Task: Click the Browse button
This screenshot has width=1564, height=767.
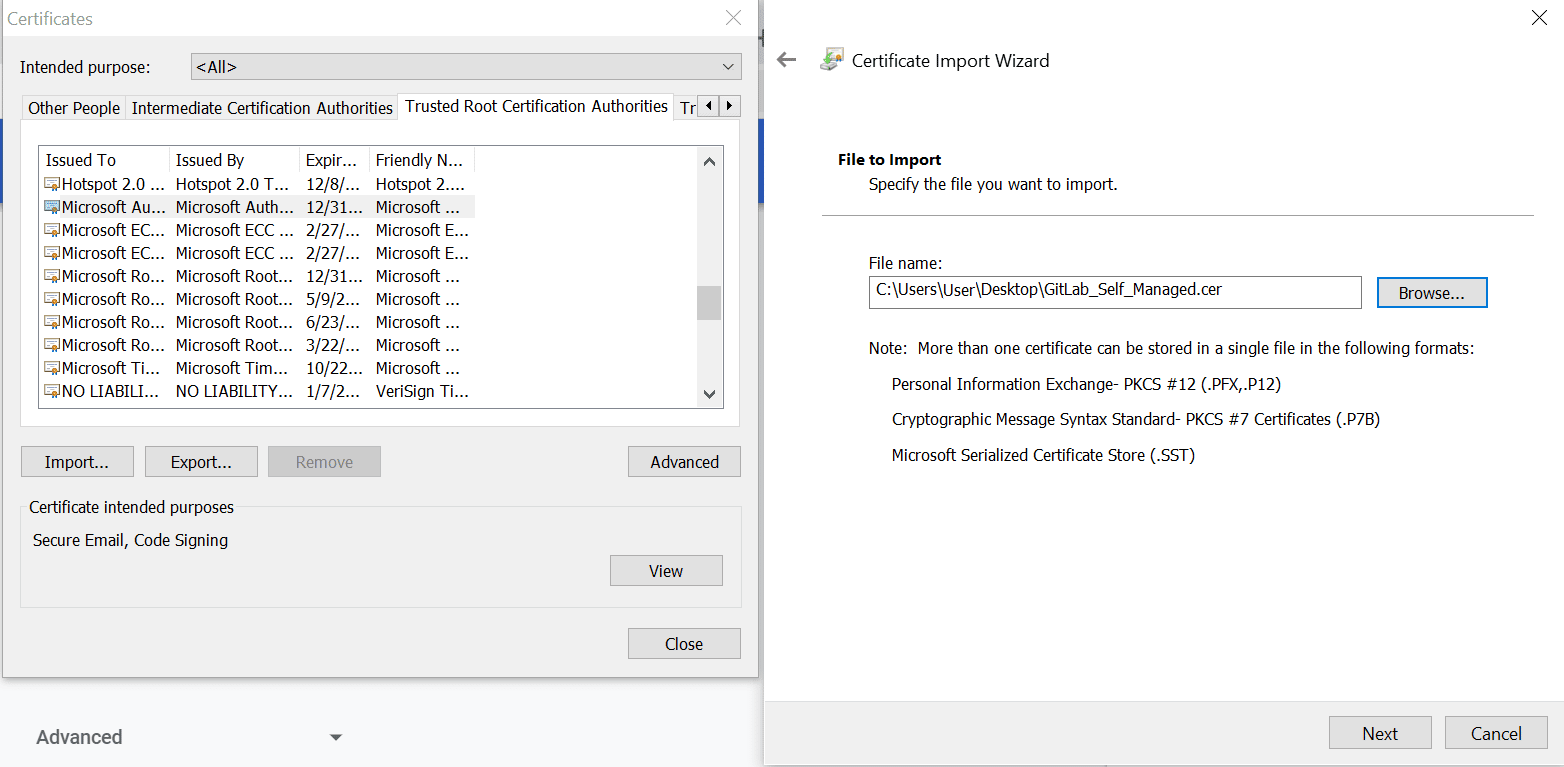Action: 1431,293
